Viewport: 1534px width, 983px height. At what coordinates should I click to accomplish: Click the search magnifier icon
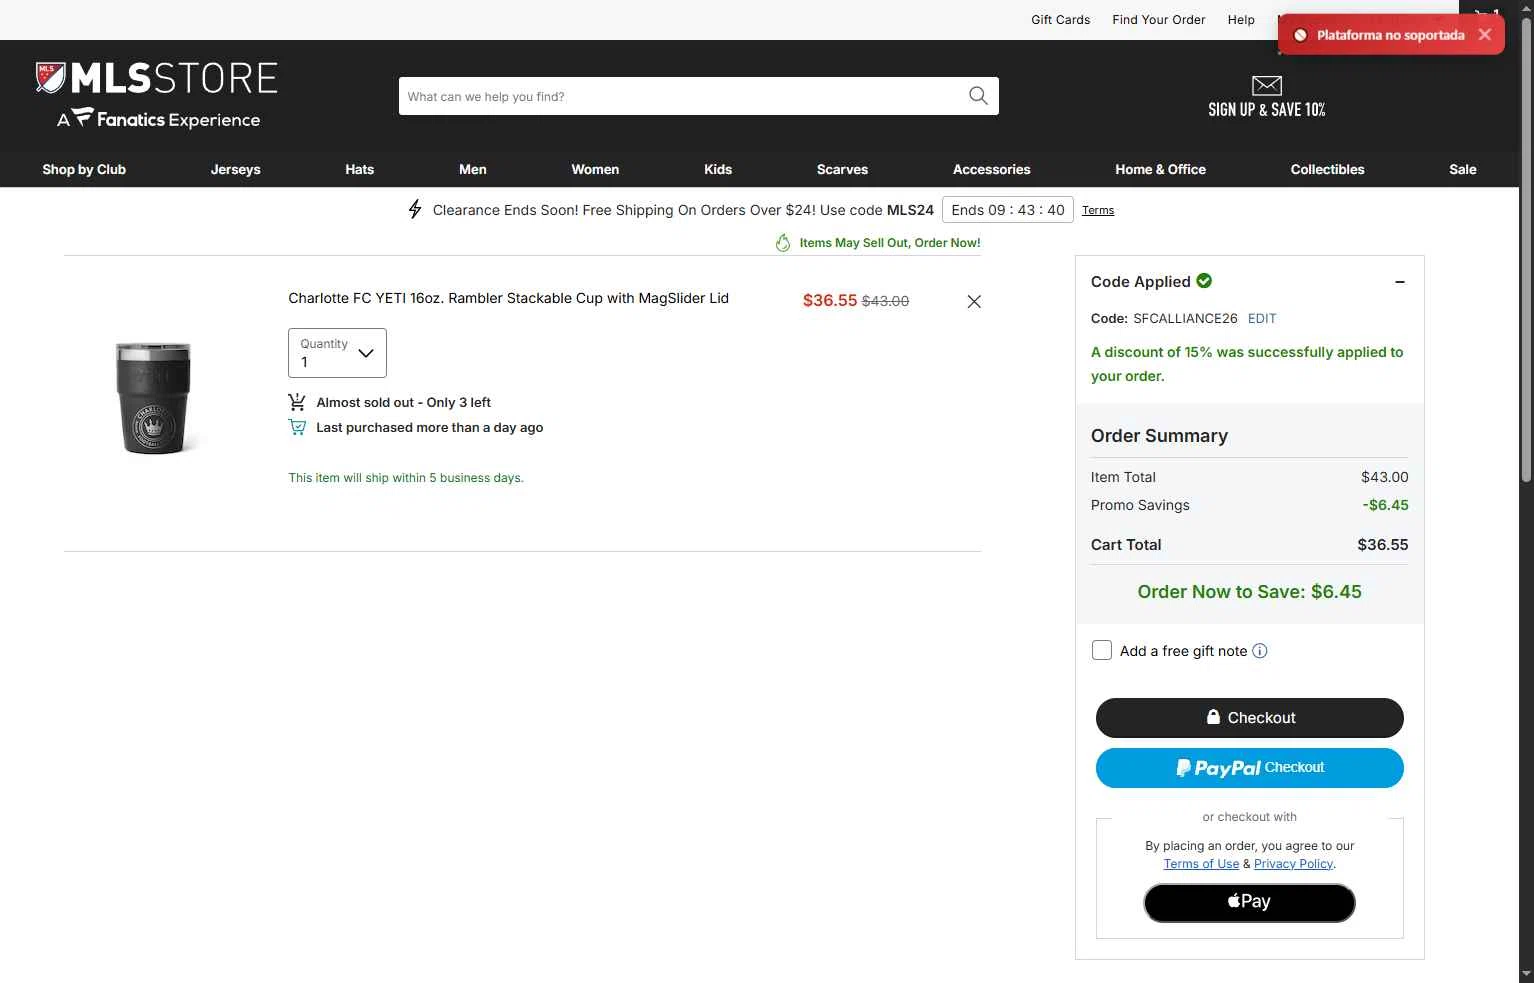tap(978, 96)
